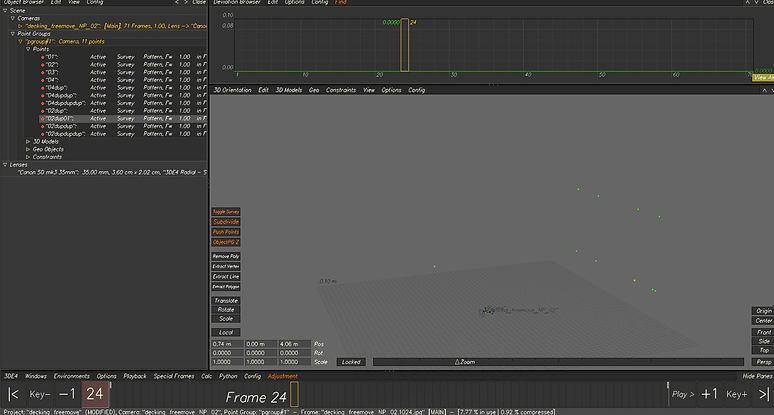Go to previous keyframe using Key-
The image size is (774, 415).
point(39,394)
